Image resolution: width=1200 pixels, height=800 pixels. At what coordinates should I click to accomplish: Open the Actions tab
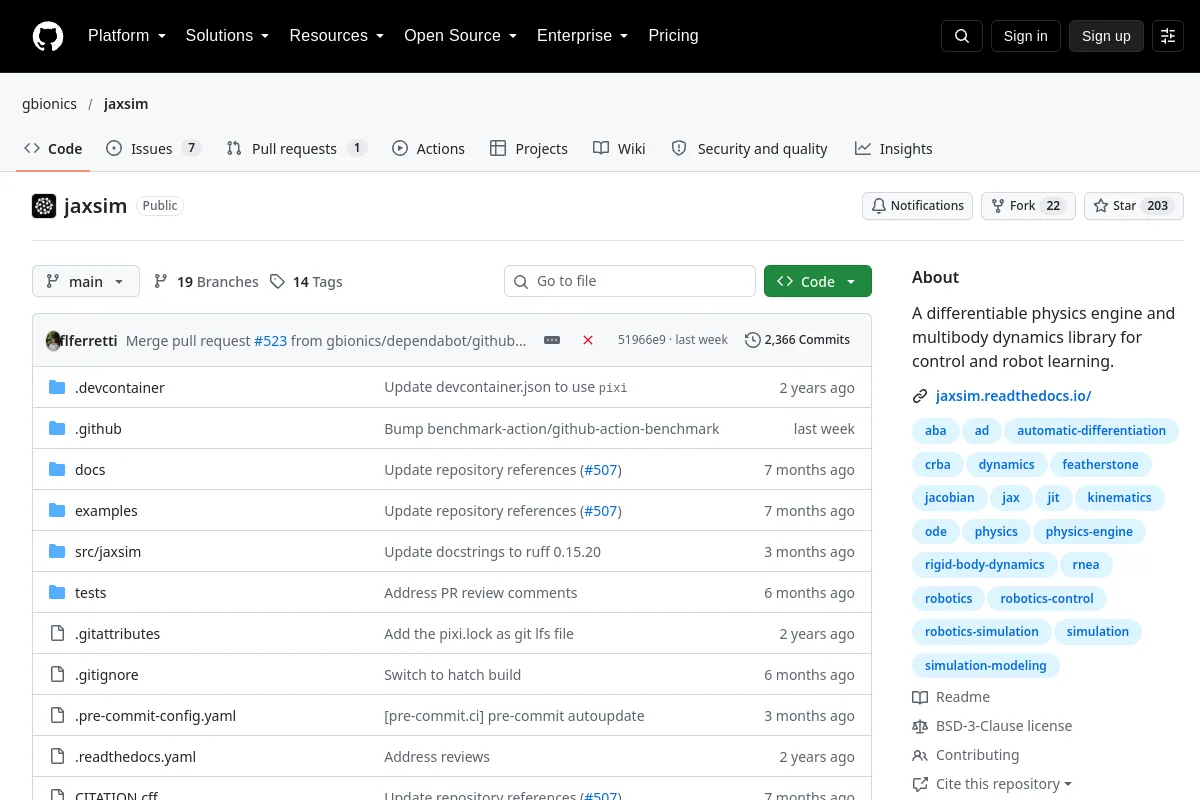click(428, 148)
